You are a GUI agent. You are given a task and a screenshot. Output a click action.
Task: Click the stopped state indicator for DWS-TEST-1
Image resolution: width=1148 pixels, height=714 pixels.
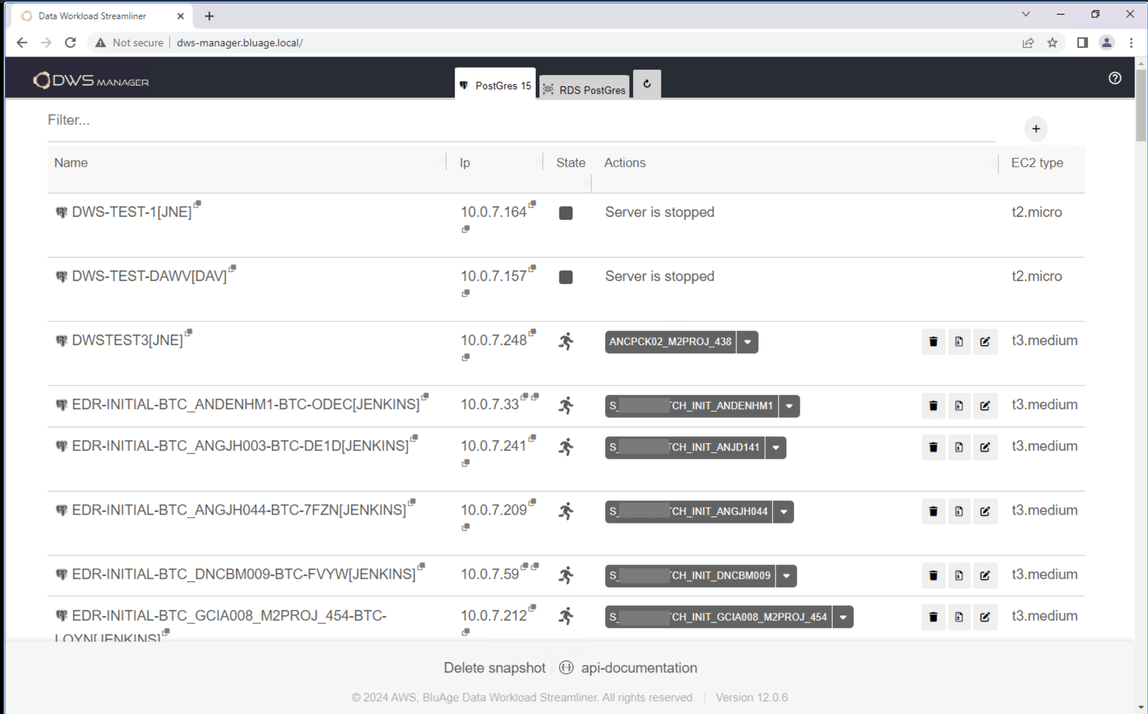[566, 212]
